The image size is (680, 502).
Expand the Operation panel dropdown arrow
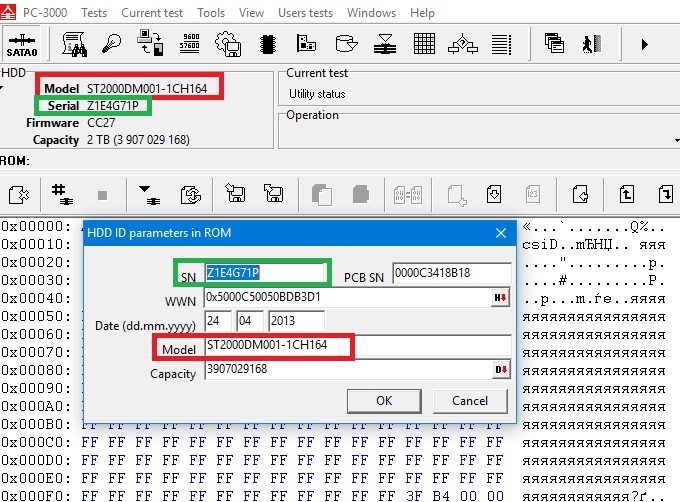(677, 140)
